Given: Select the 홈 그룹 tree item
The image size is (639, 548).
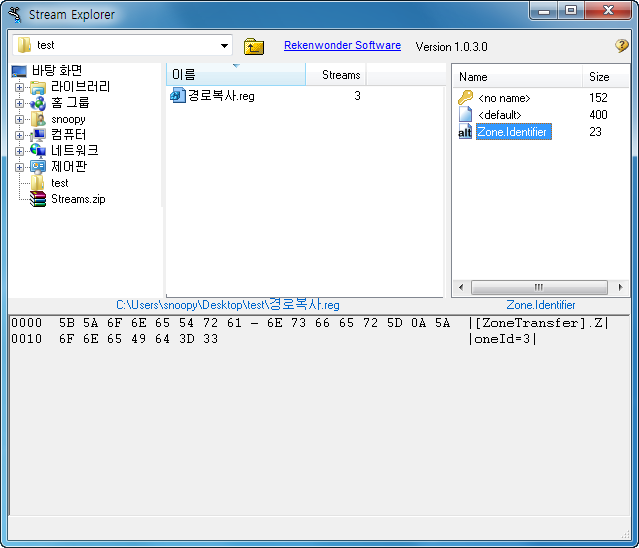Looking at the screenshot, I should pyautogui.click(x=70, y=103).
